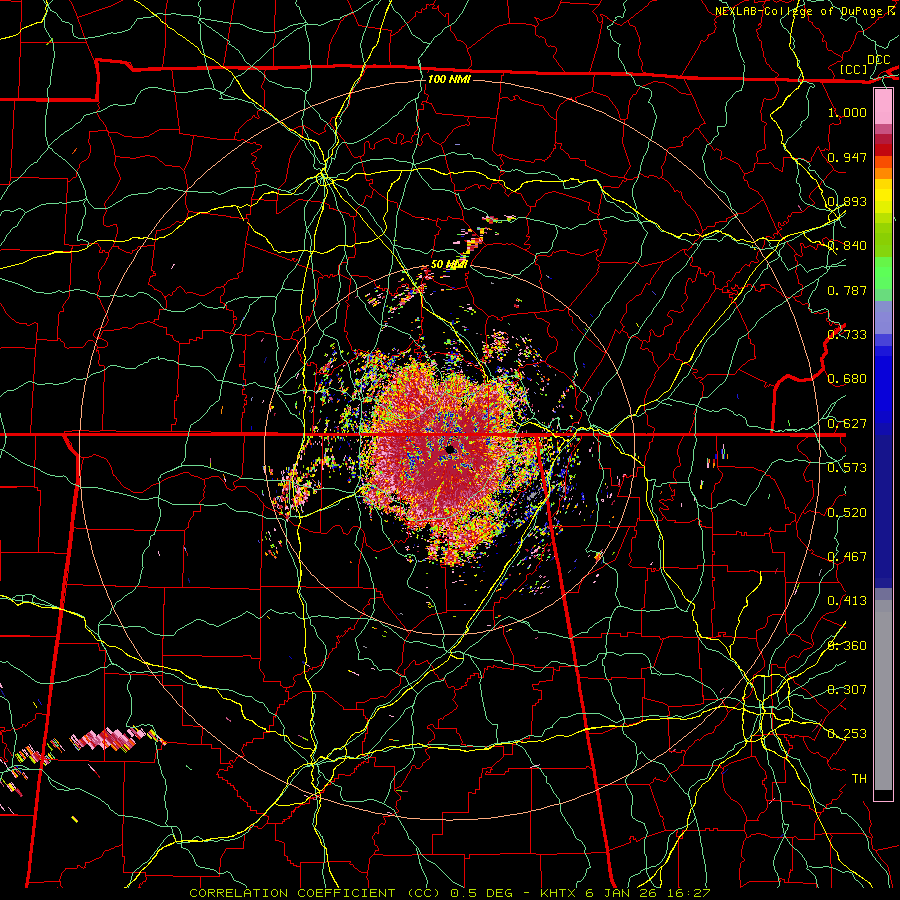Click the 16:27 timestamp in the caption

point(688,893)
